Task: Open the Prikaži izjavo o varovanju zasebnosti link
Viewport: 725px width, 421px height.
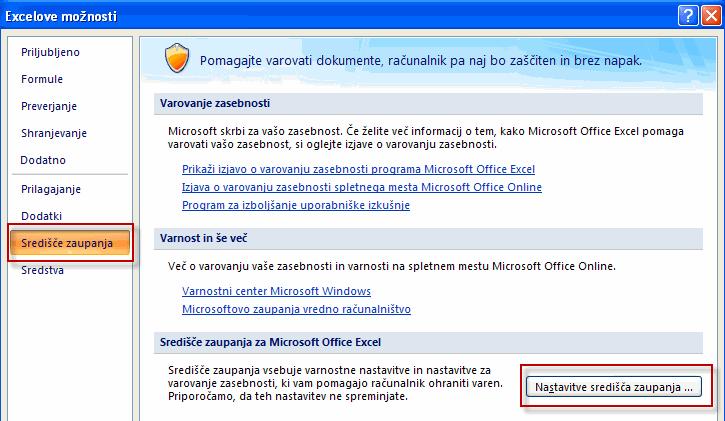Action: pyautogui.click(x=358, y=169)
